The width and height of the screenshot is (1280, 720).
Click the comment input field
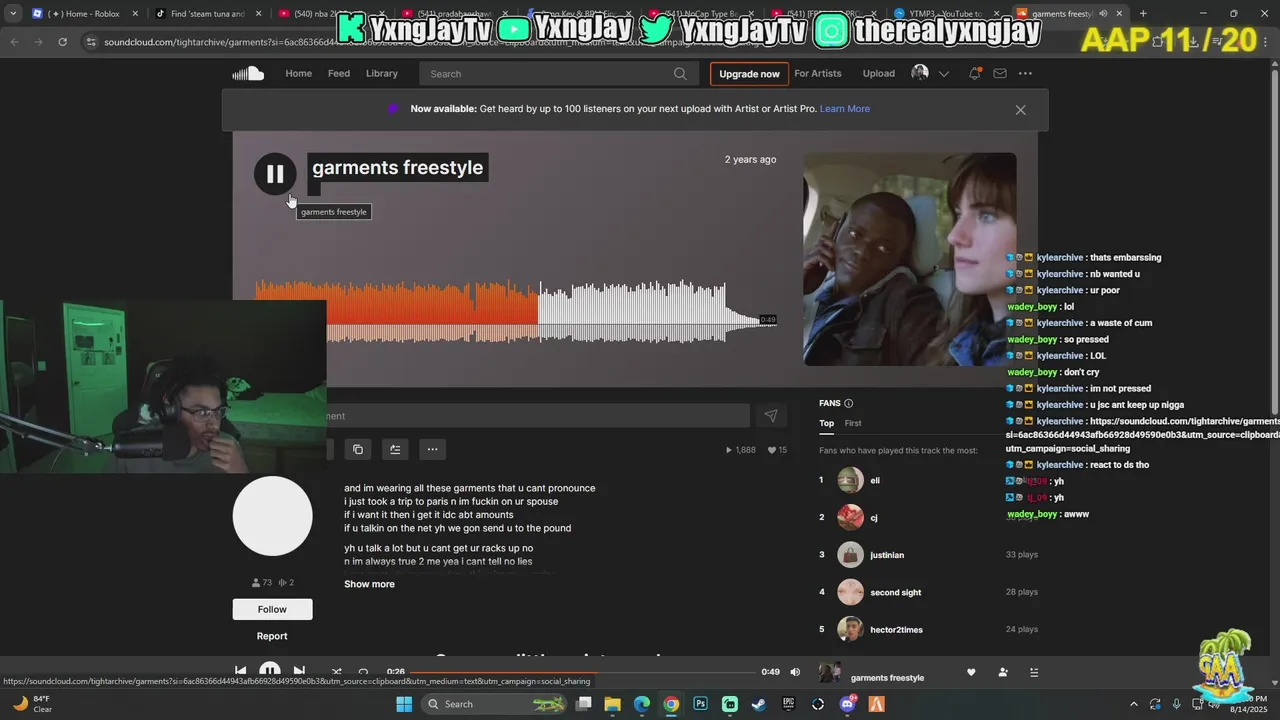(x=538, y=416)
